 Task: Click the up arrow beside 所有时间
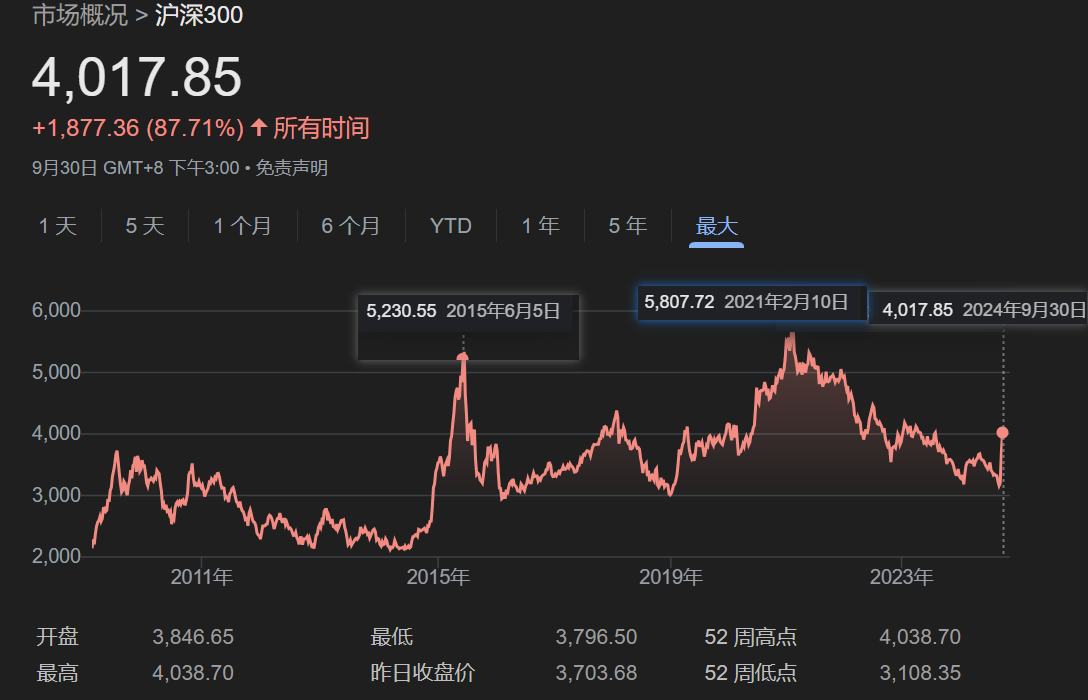click(x=259, y=127)
